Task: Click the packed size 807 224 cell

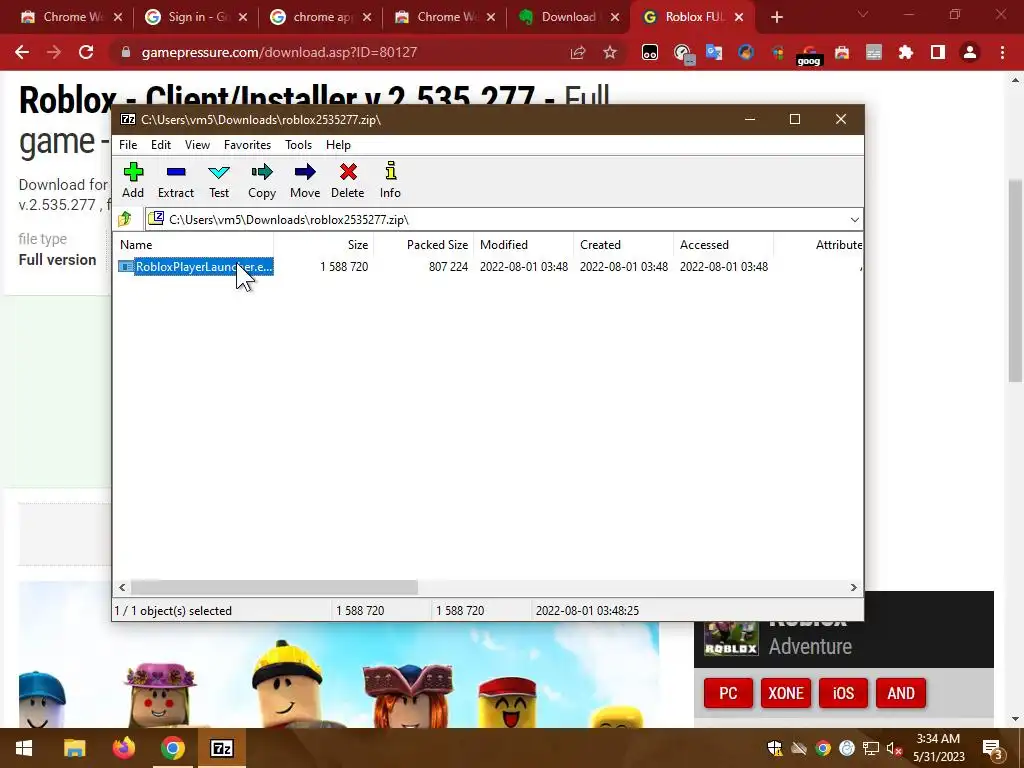Action: tap(449, 266)
